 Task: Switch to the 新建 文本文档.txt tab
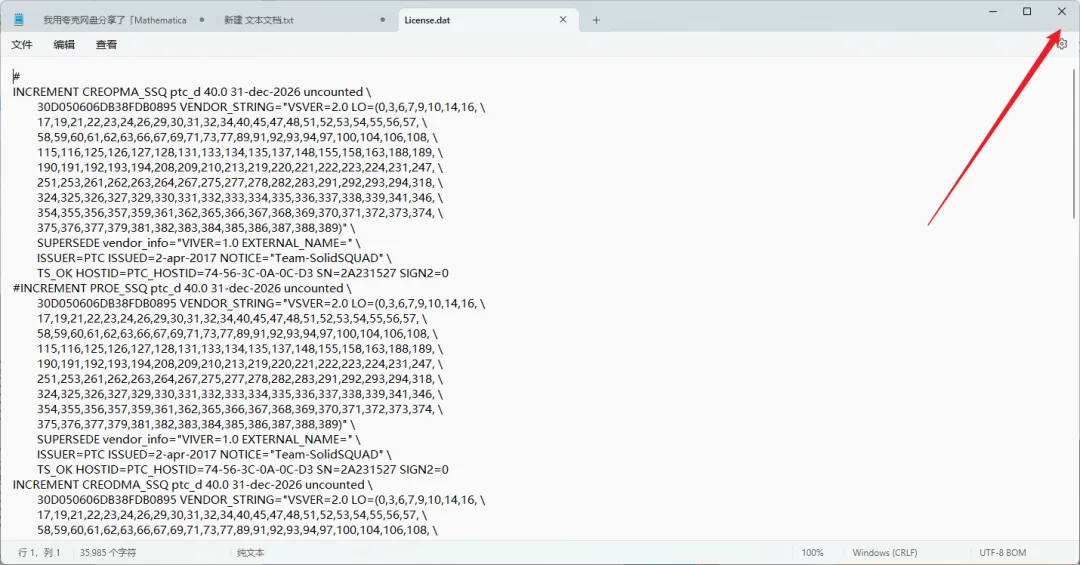pyautogui.click(x=258, y=20)
